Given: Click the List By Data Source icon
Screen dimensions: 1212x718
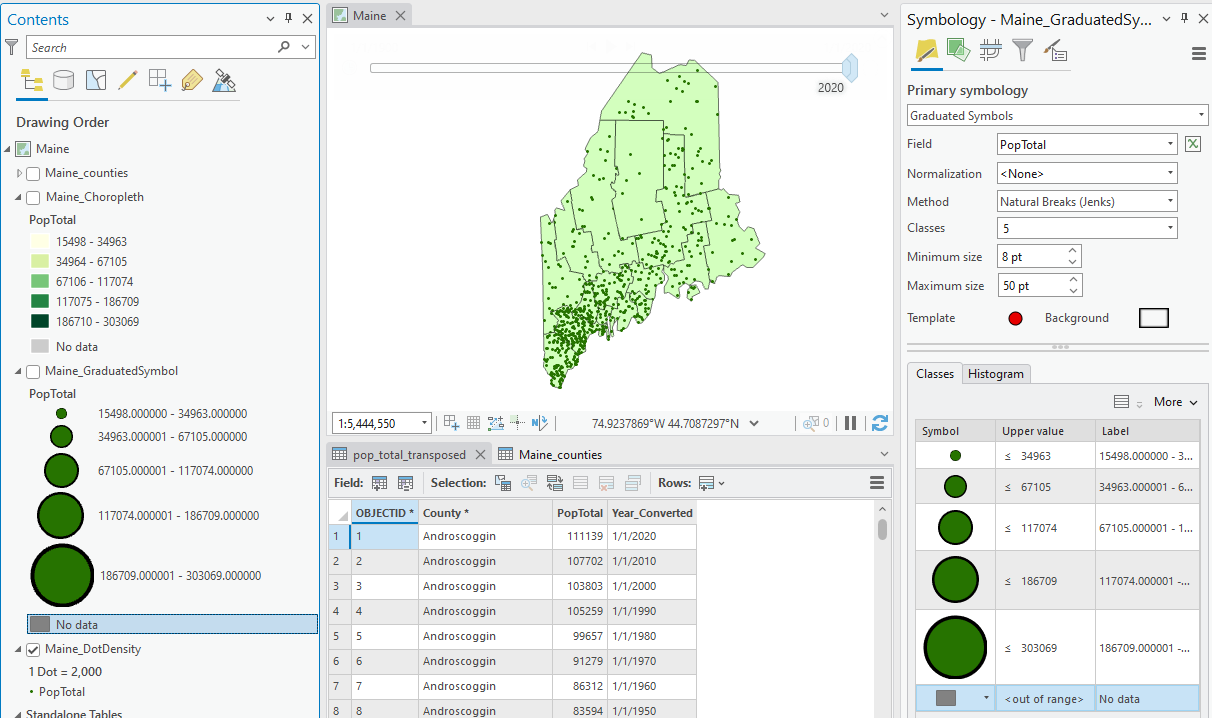Looking at the screenshot, I should [64, 80].
